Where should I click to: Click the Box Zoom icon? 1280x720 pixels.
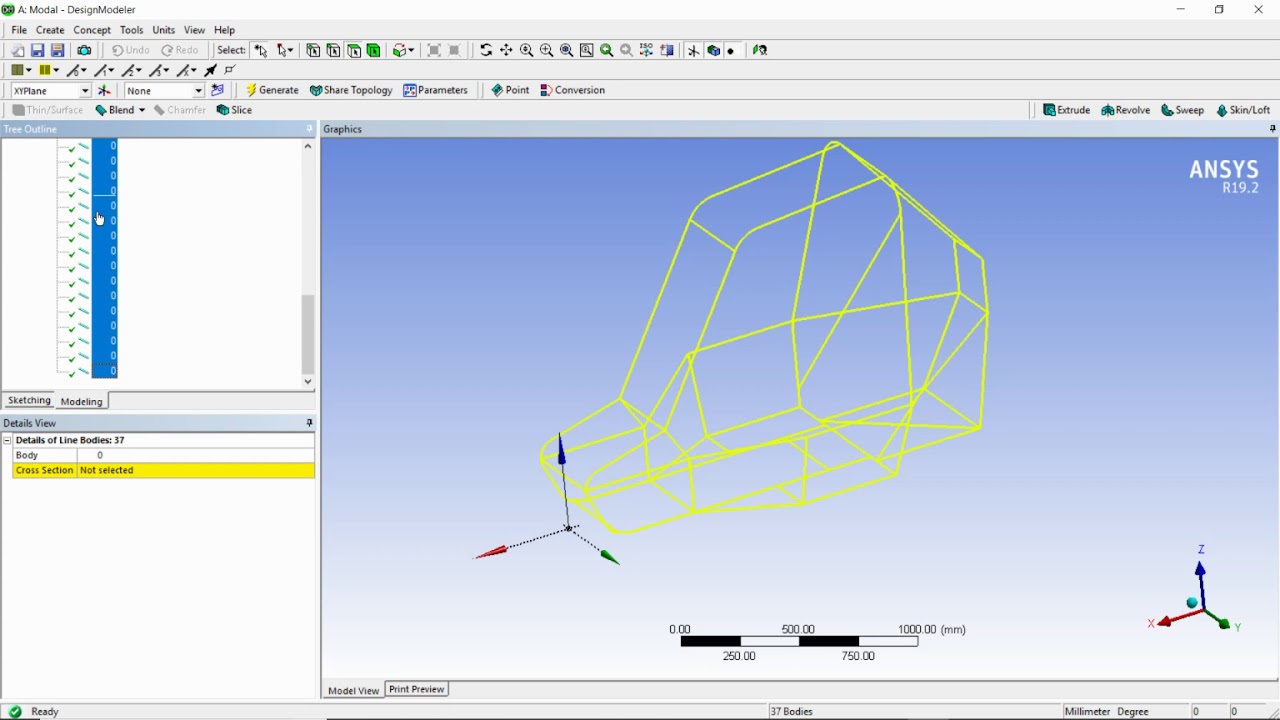pyautogui.click(x=546, y=50)
